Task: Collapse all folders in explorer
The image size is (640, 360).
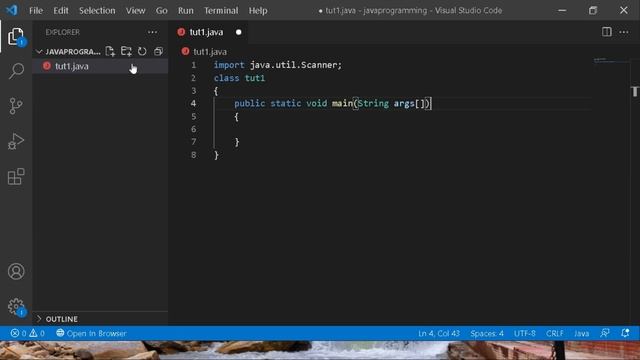Action: [x=158, y=51]
